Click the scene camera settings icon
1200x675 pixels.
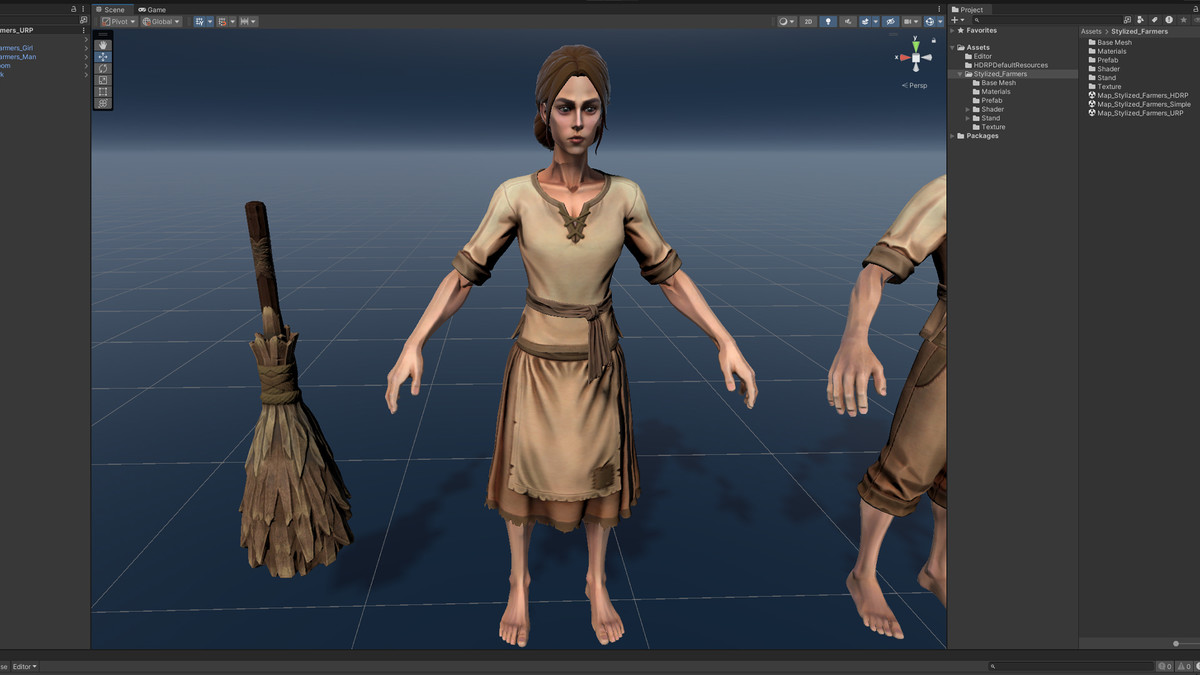909,21
